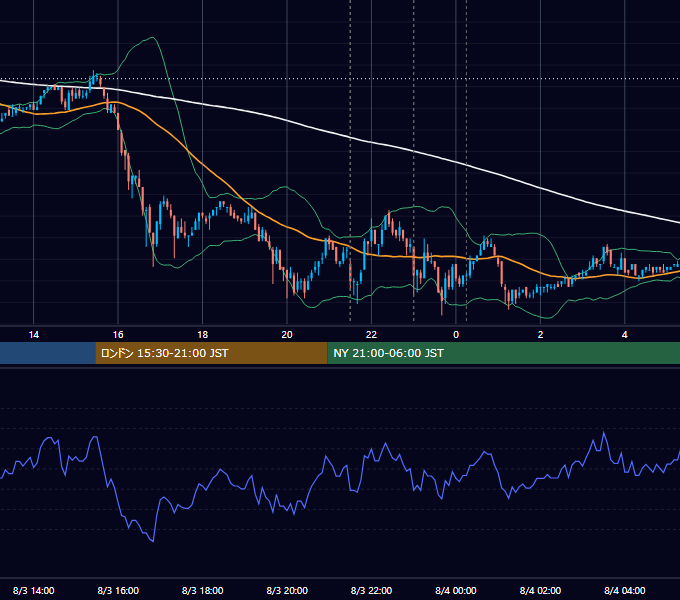The height and width of the screenshot is (600, 680).
Task: Click the 14 hour axis label
Action: [x=33, y=335]
